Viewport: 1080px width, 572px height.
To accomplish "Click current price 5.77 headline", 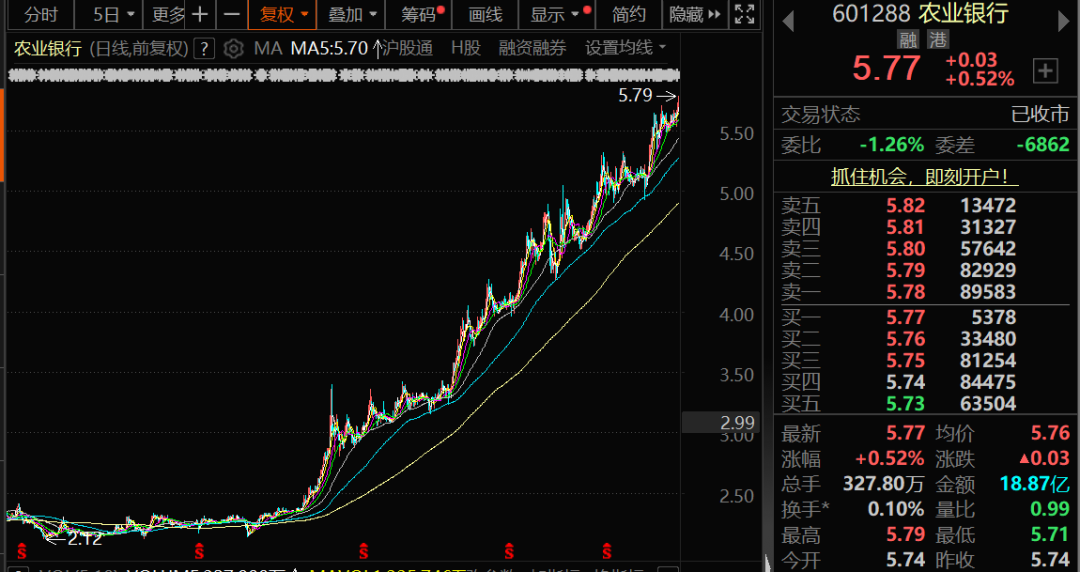I will 886,68.
